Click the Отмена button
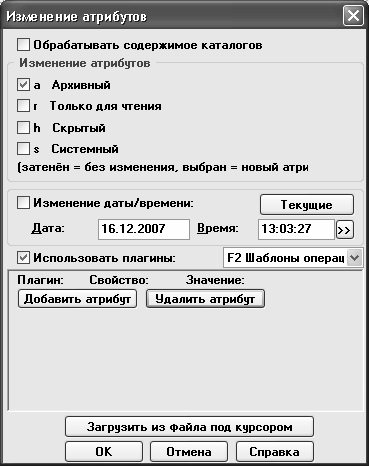This screenshot has width=369, height=466. pos(189,452)
